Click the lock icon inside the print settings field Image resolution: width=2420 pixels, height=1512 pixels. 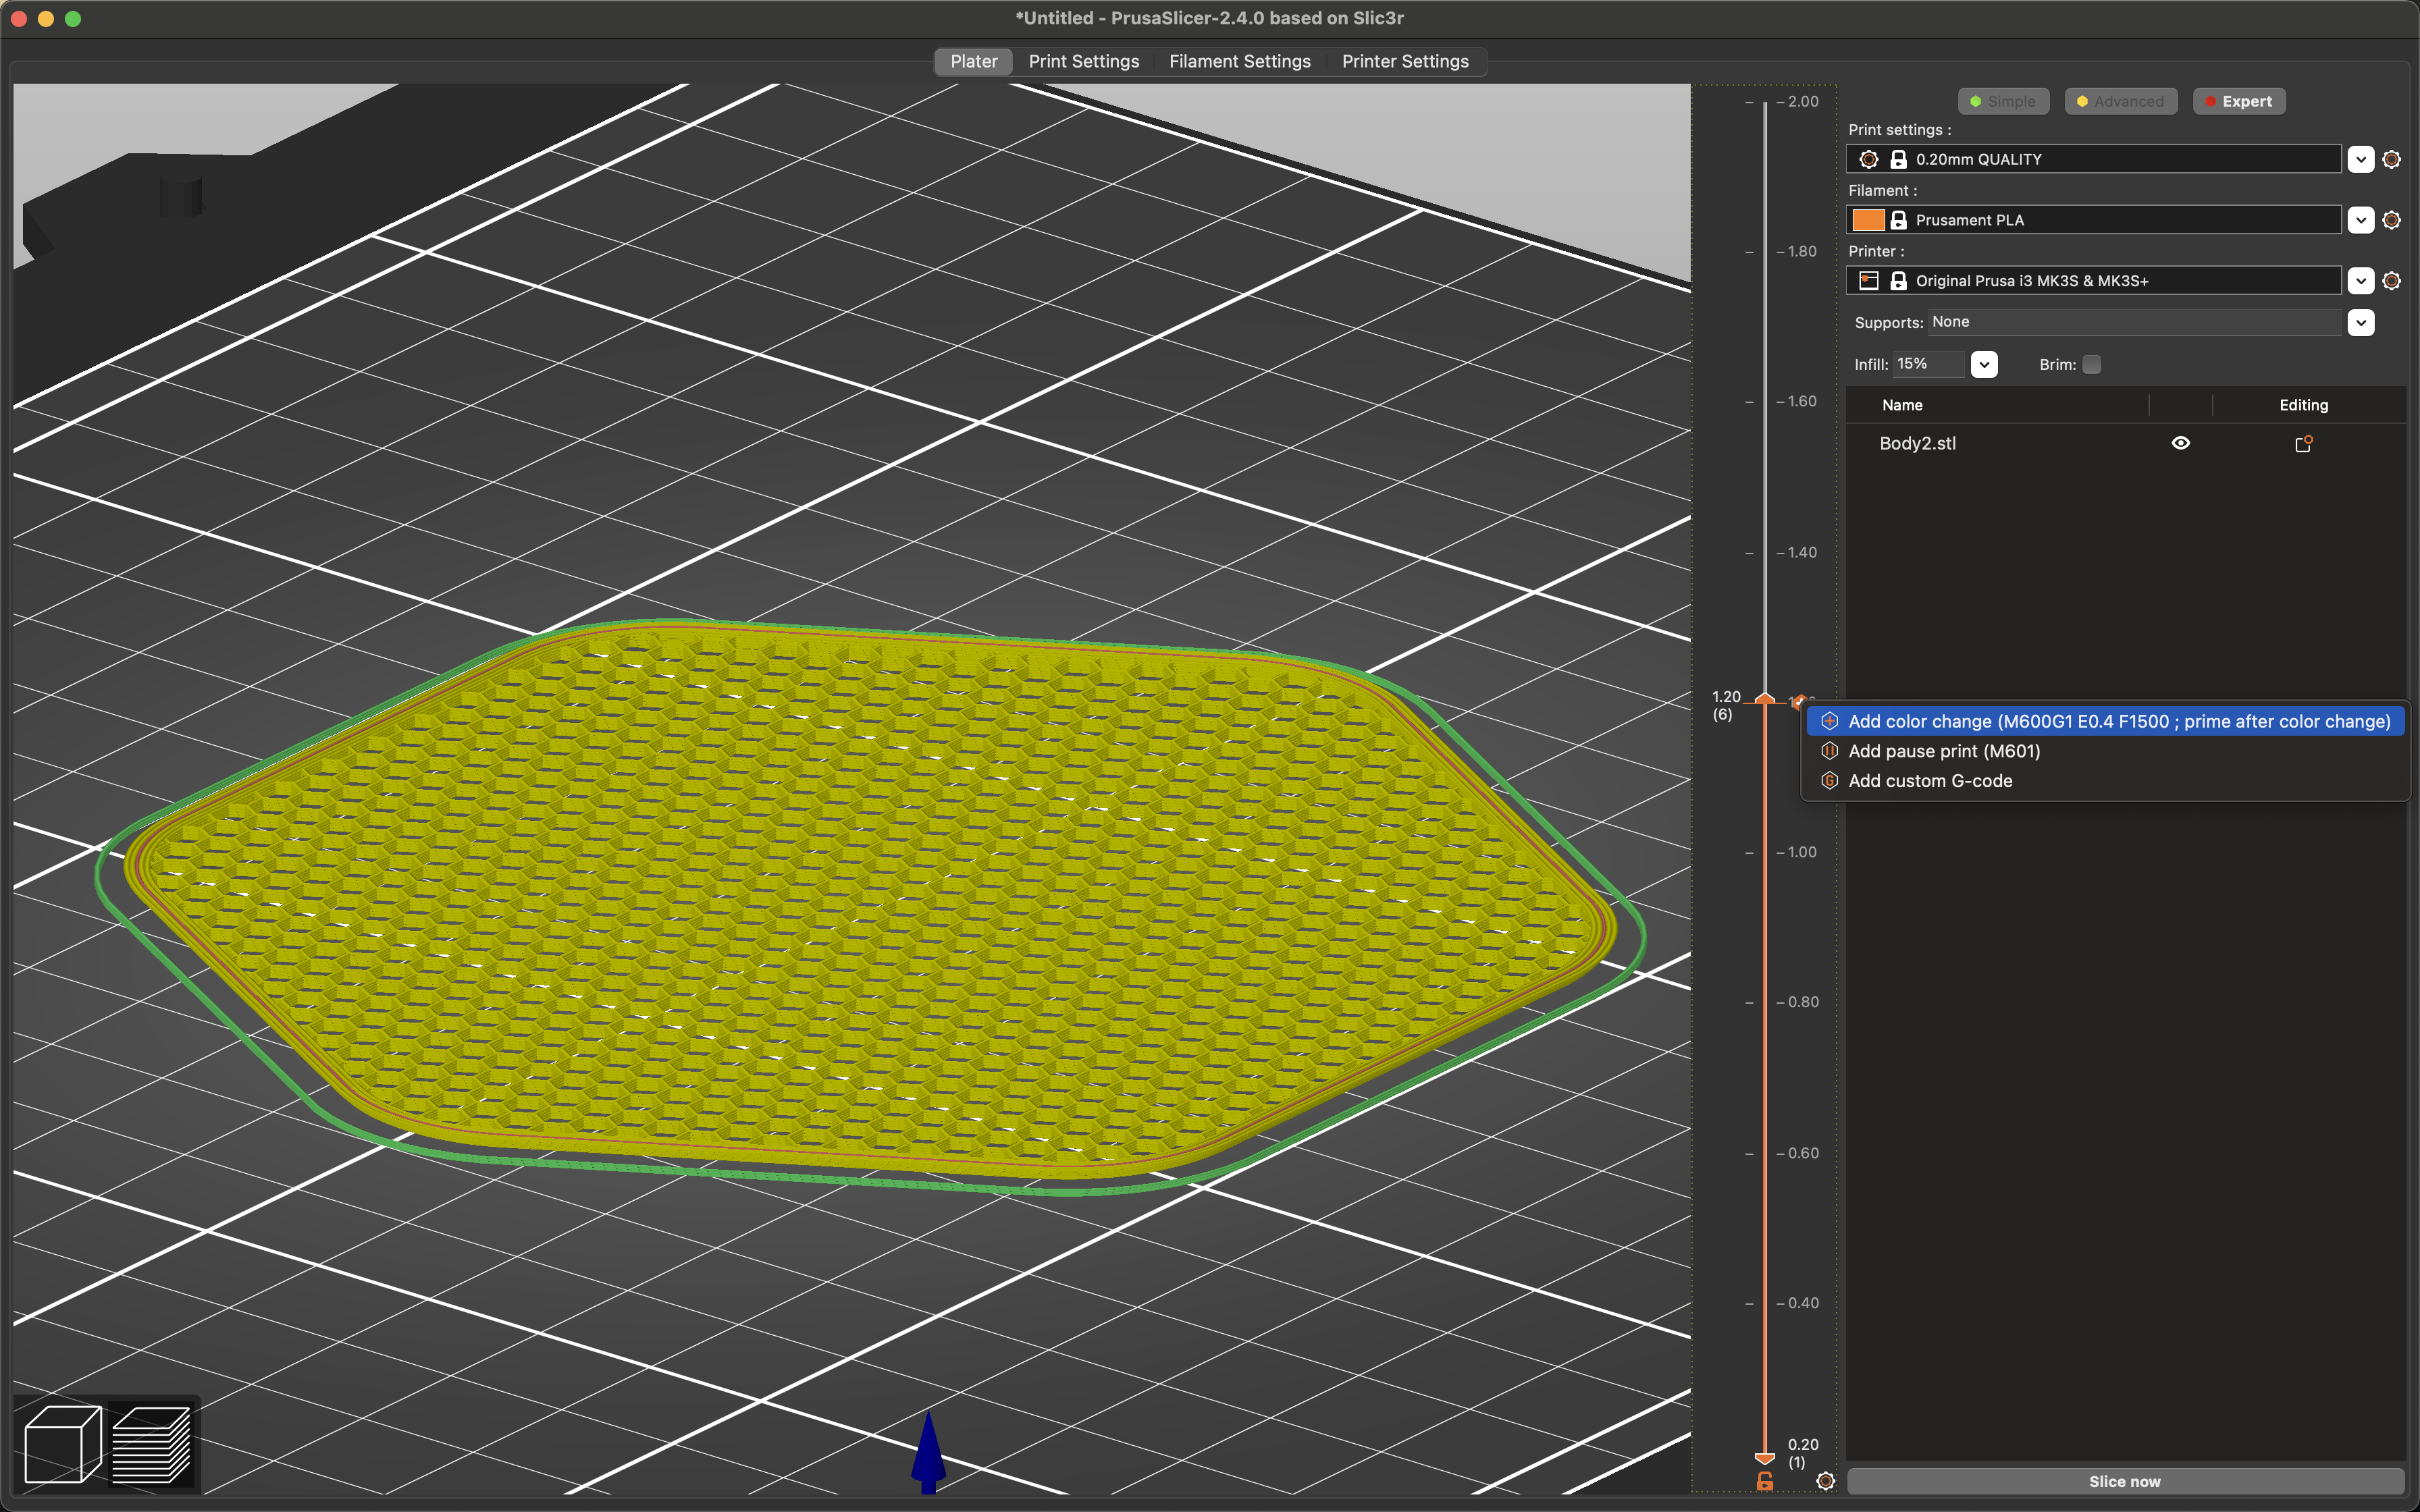1898,158
